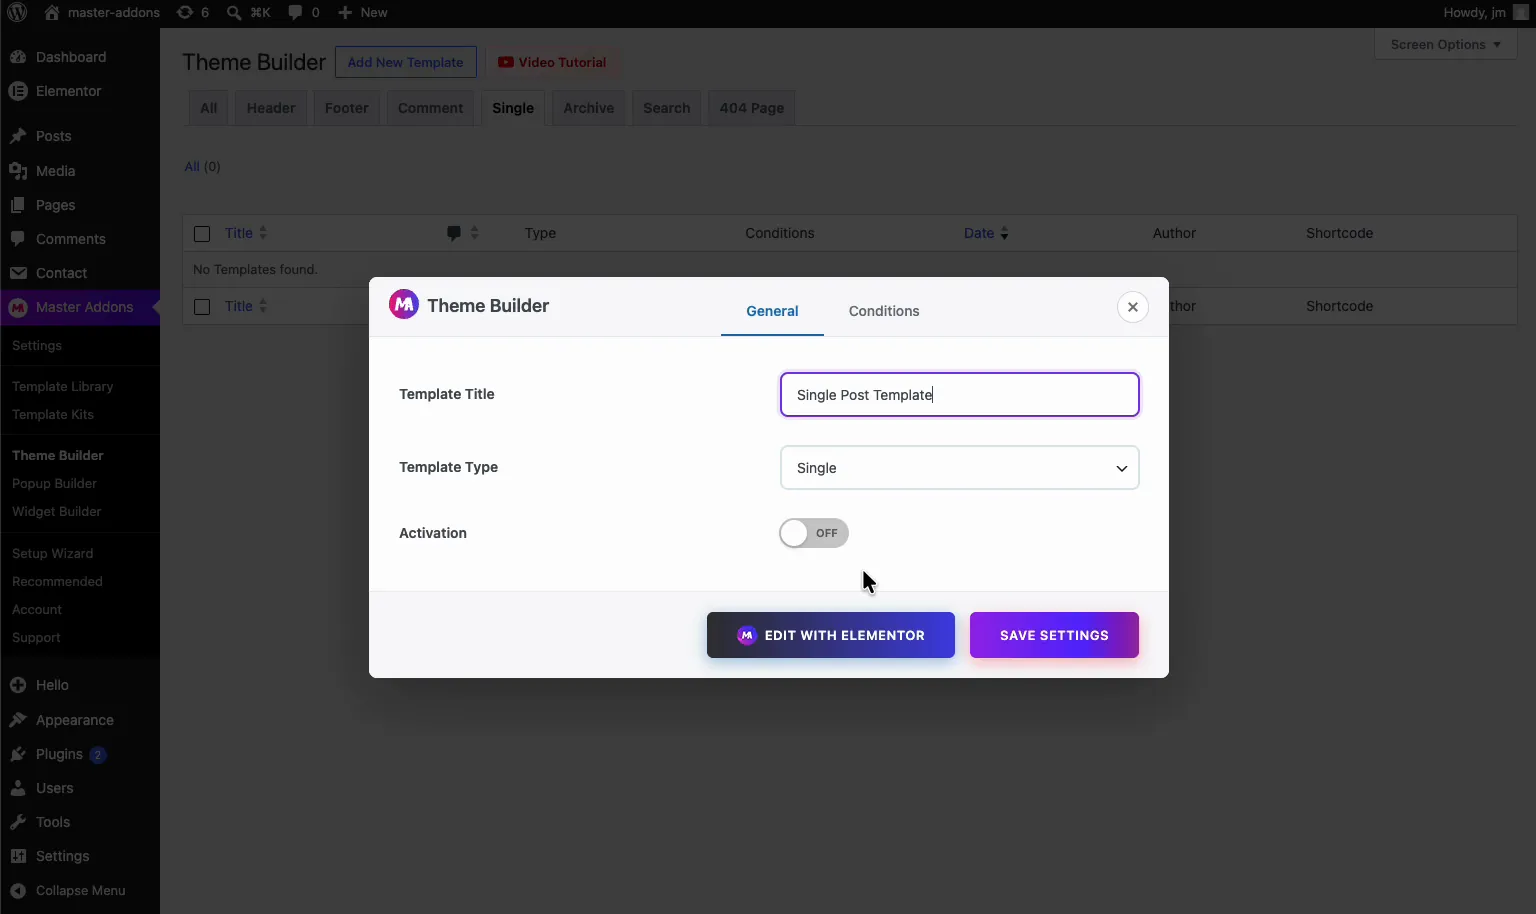Click the user avatar next to Howdy
The image size is (1536, 914).
1520,13
